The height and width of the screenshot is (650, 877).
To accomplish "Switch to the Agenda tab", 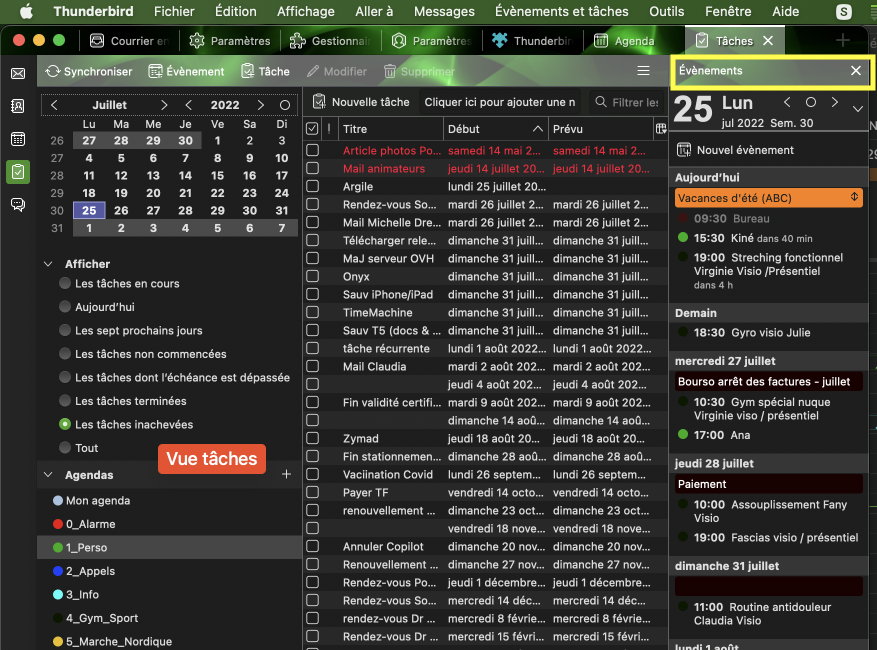I will point(623,41).
